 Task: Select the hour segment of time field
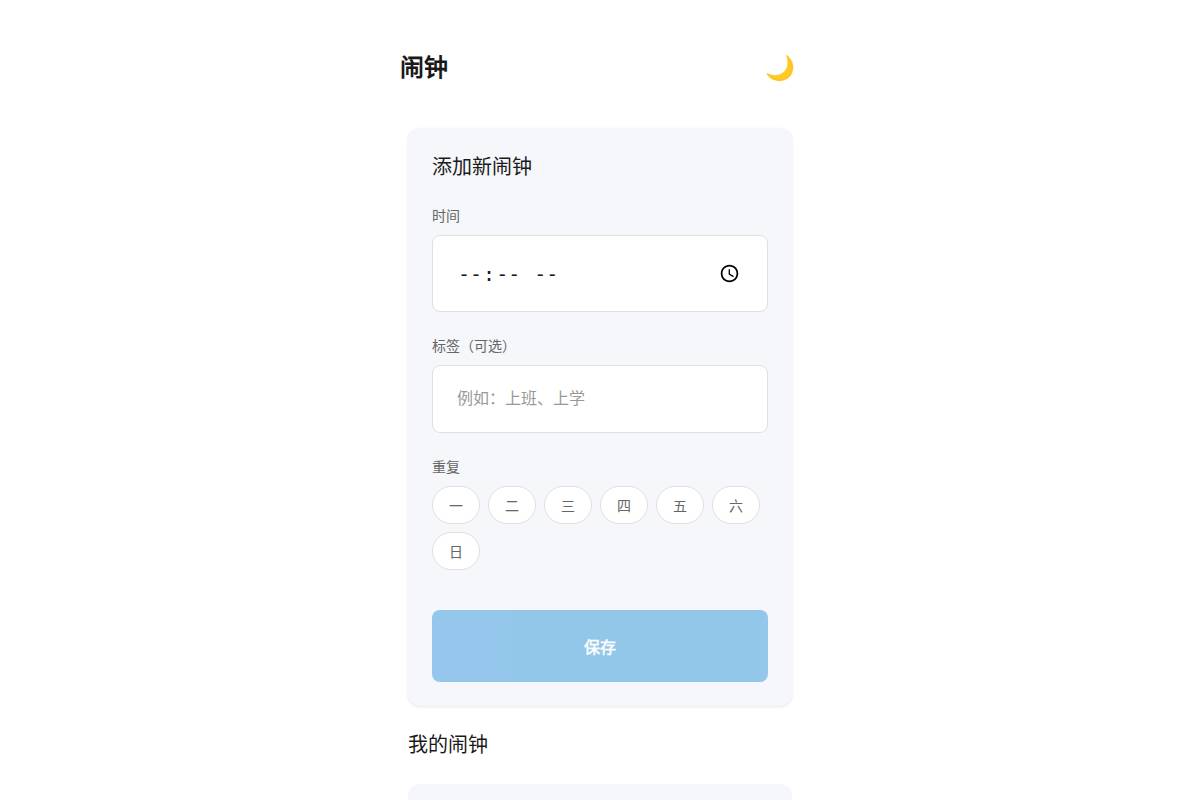[x=470, y=274]
